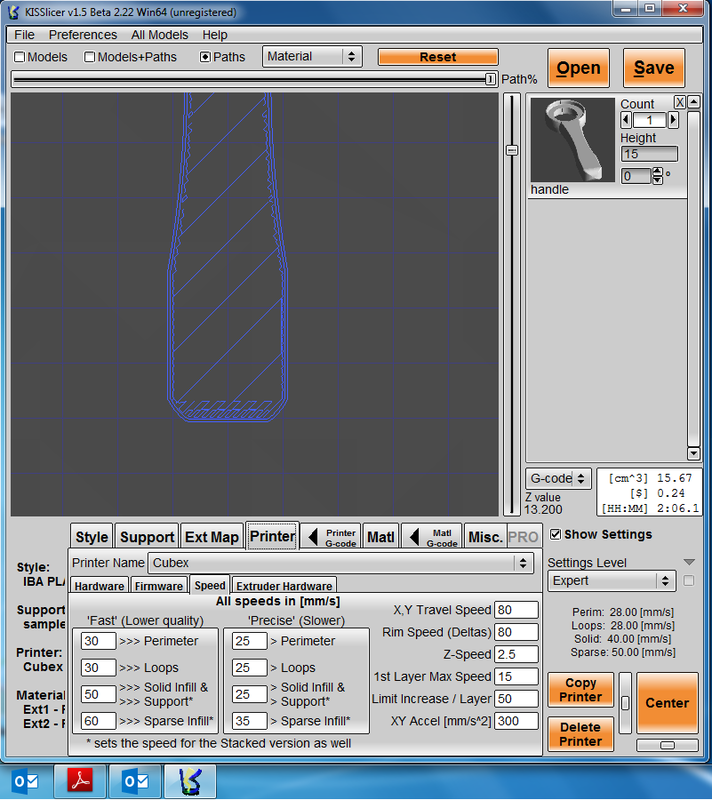This screenshot has height=800, width=712.
Task: Click the Copy Printer button
Action: [x=580, y=690]
